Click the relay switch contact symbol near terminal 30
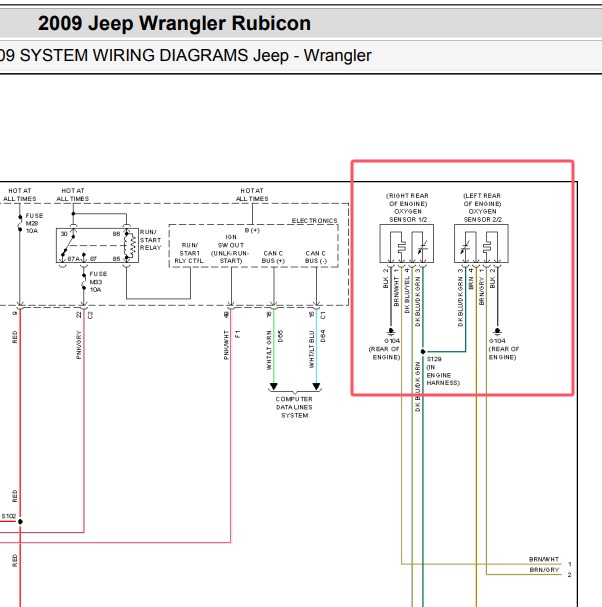 pos(69,244)
